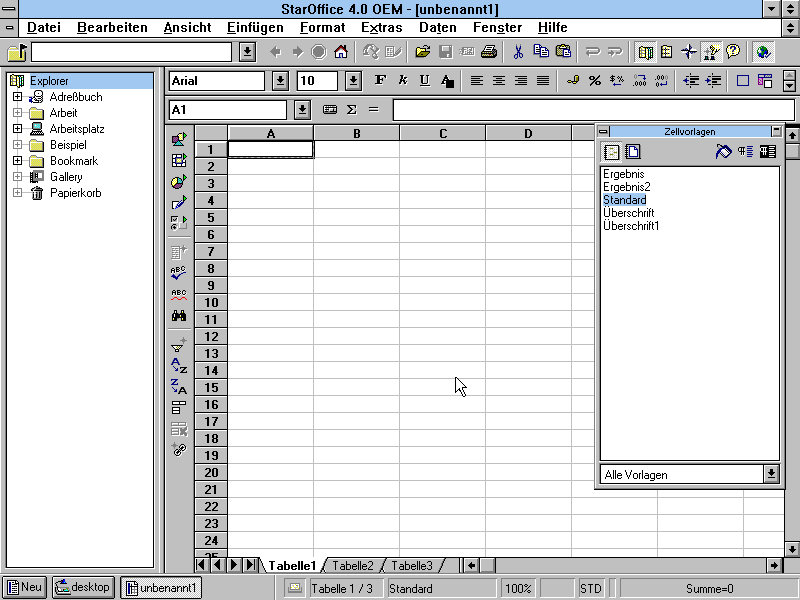Open the cell reference dropdown
The image size is (800, 600).
(x=302, y=110)
